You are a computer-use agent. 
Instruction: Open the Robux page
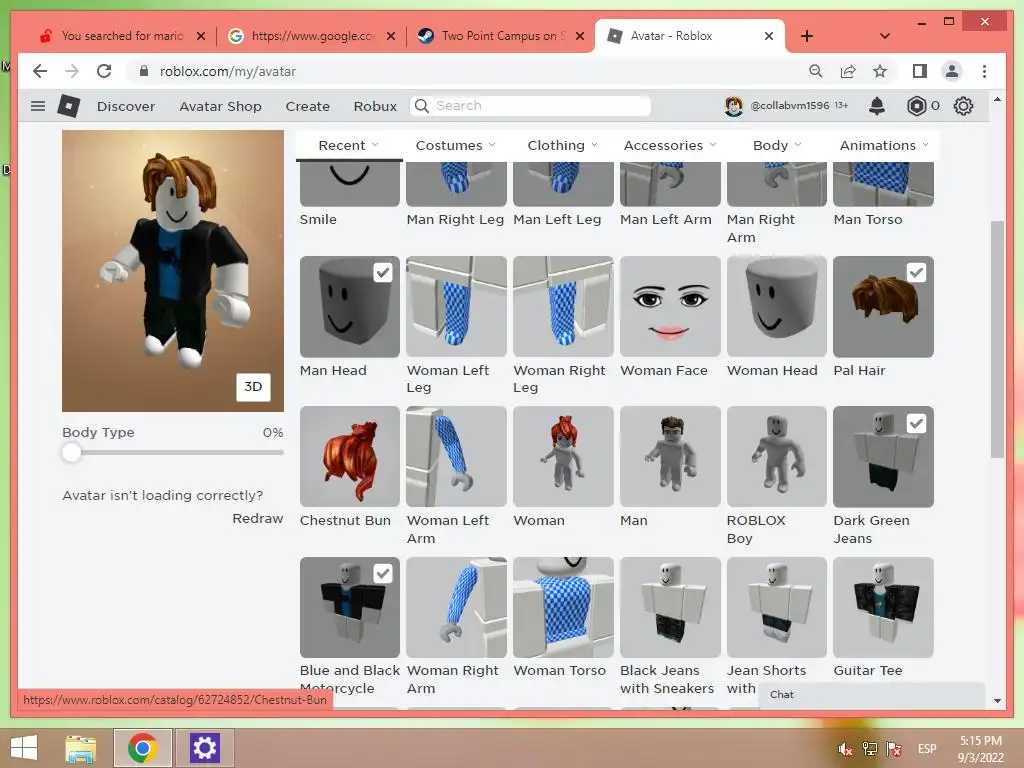pos(376,106)
